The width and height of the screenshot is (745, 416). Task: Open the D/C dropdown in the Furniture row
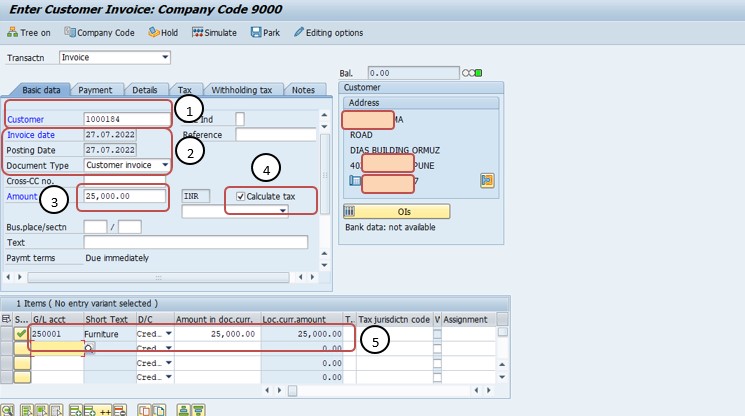[169, 334]
